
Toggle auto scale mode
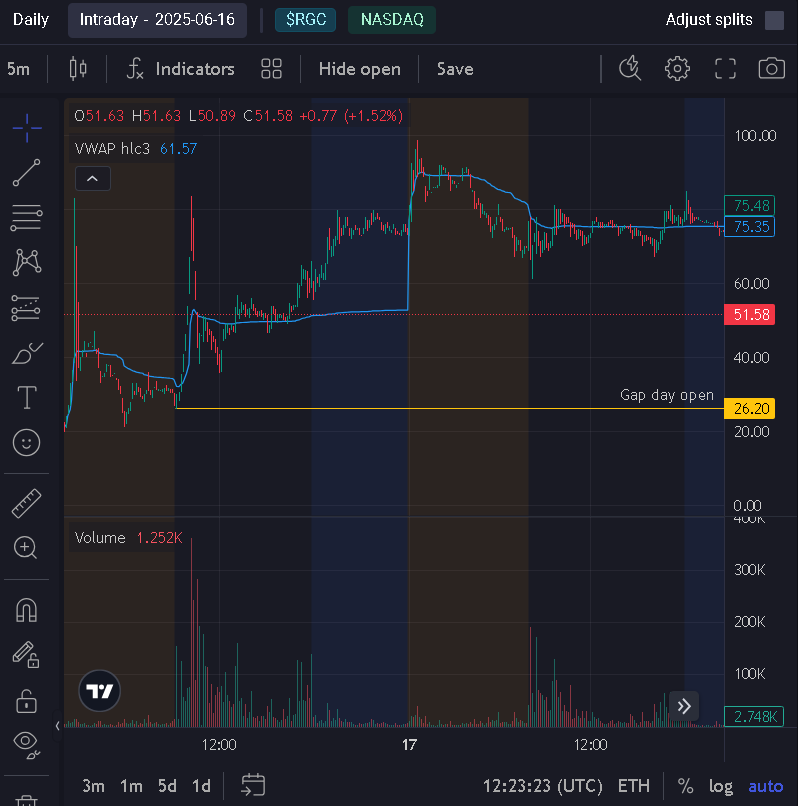(x=766, y=786)
